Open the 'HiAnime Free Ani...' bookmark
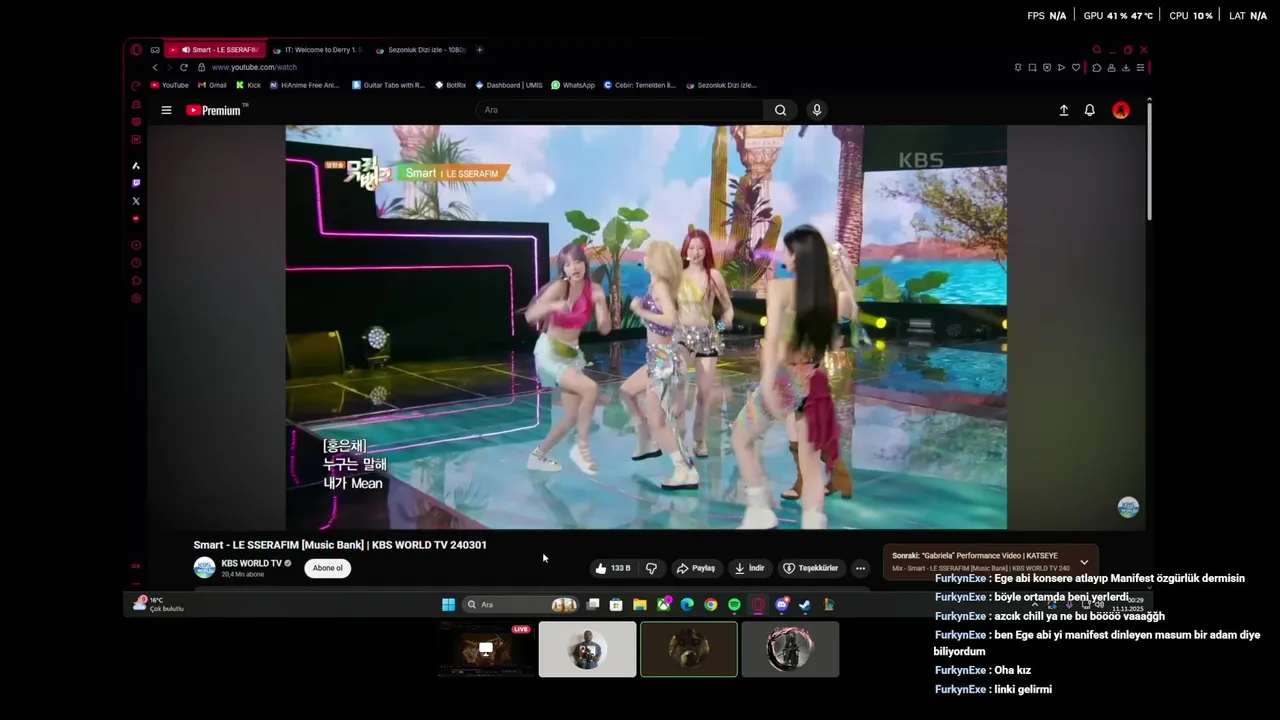Viewport: 1280px width, 720px height. point(305,85)
